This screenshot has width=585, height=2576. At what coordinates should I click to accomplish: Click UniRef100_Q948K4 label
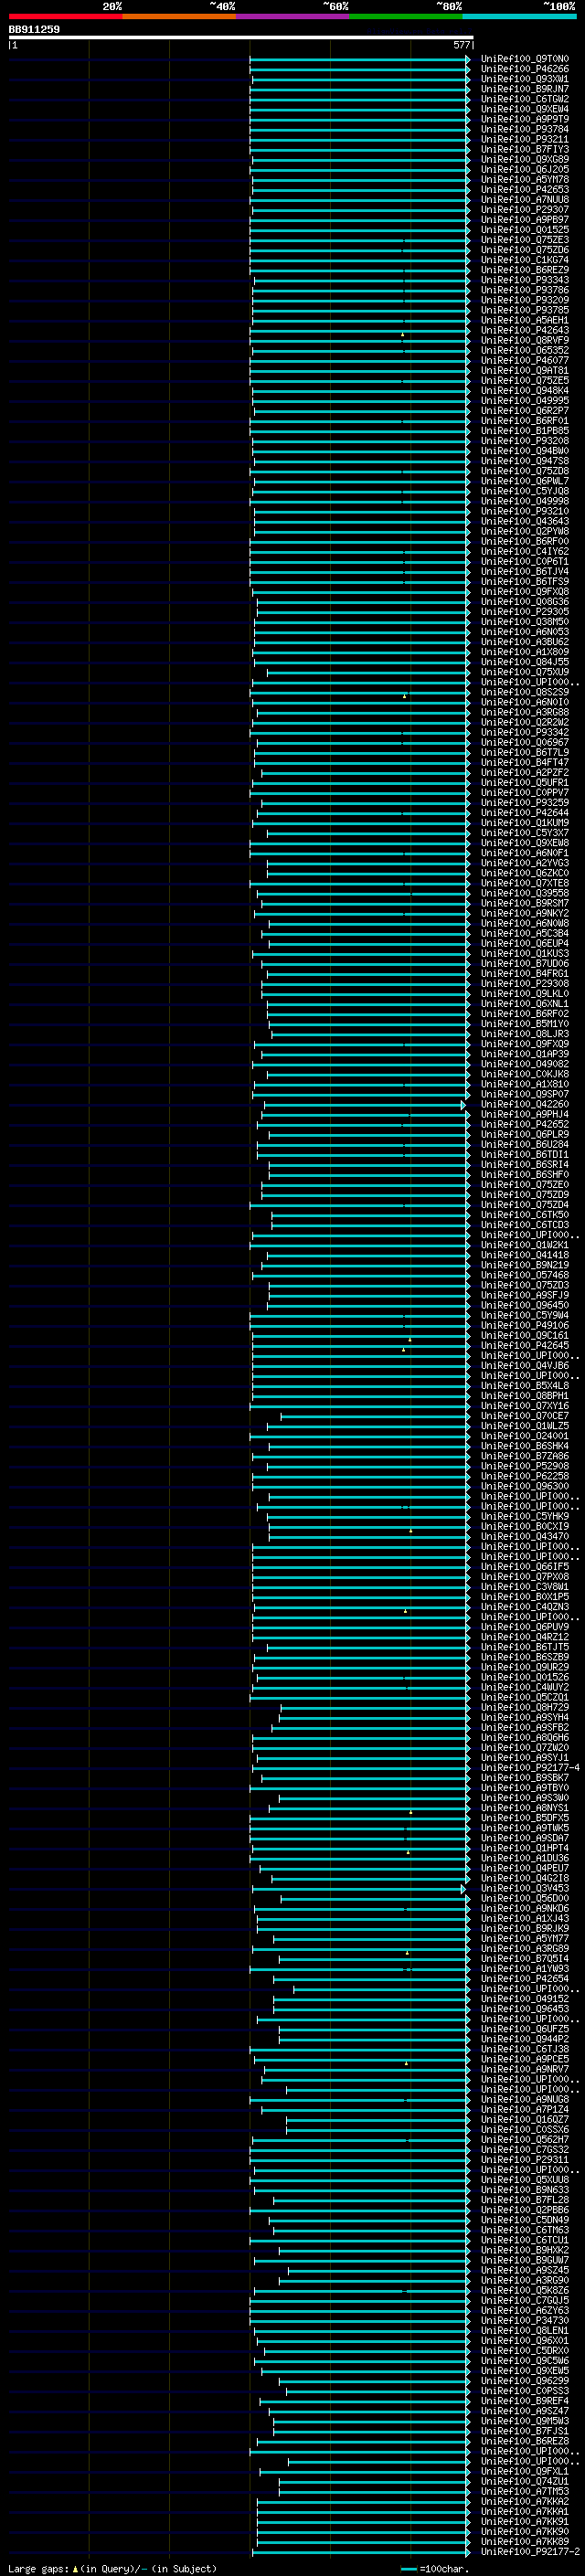(x=525, y=390)
